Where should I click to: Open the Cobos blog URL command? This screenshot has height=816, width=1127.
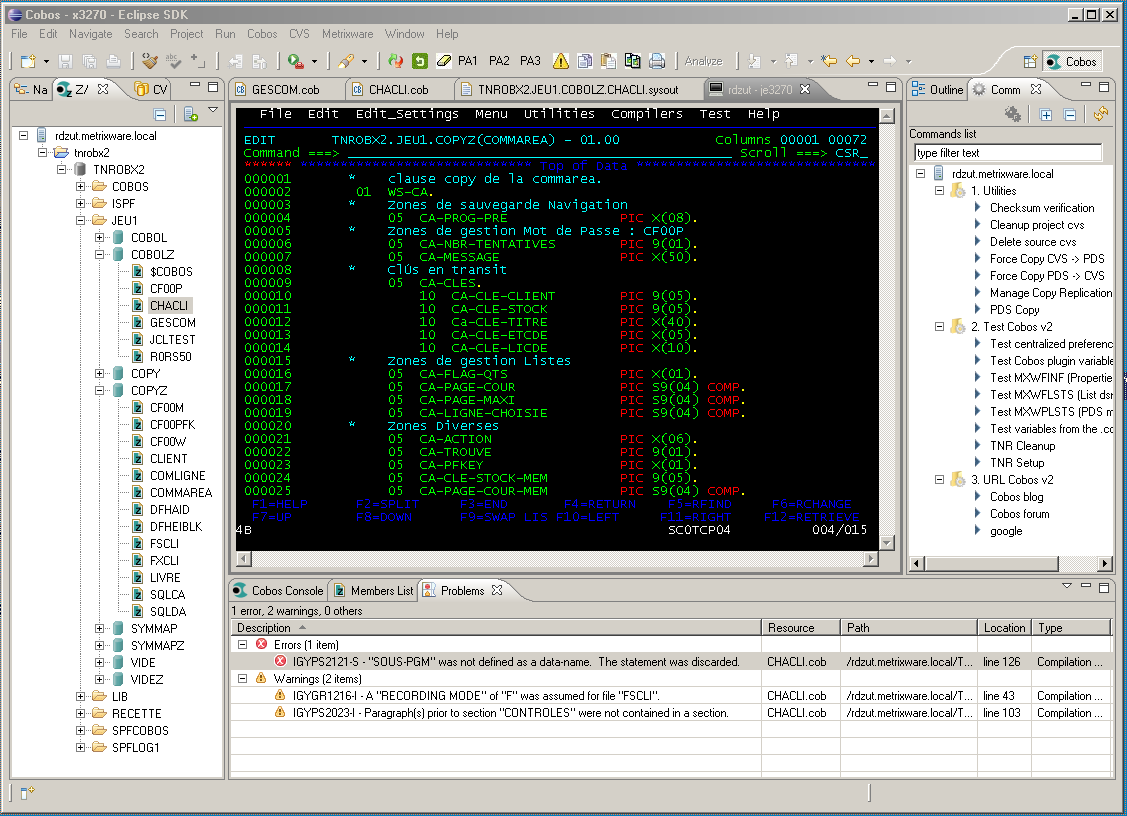pos(1016,497)
